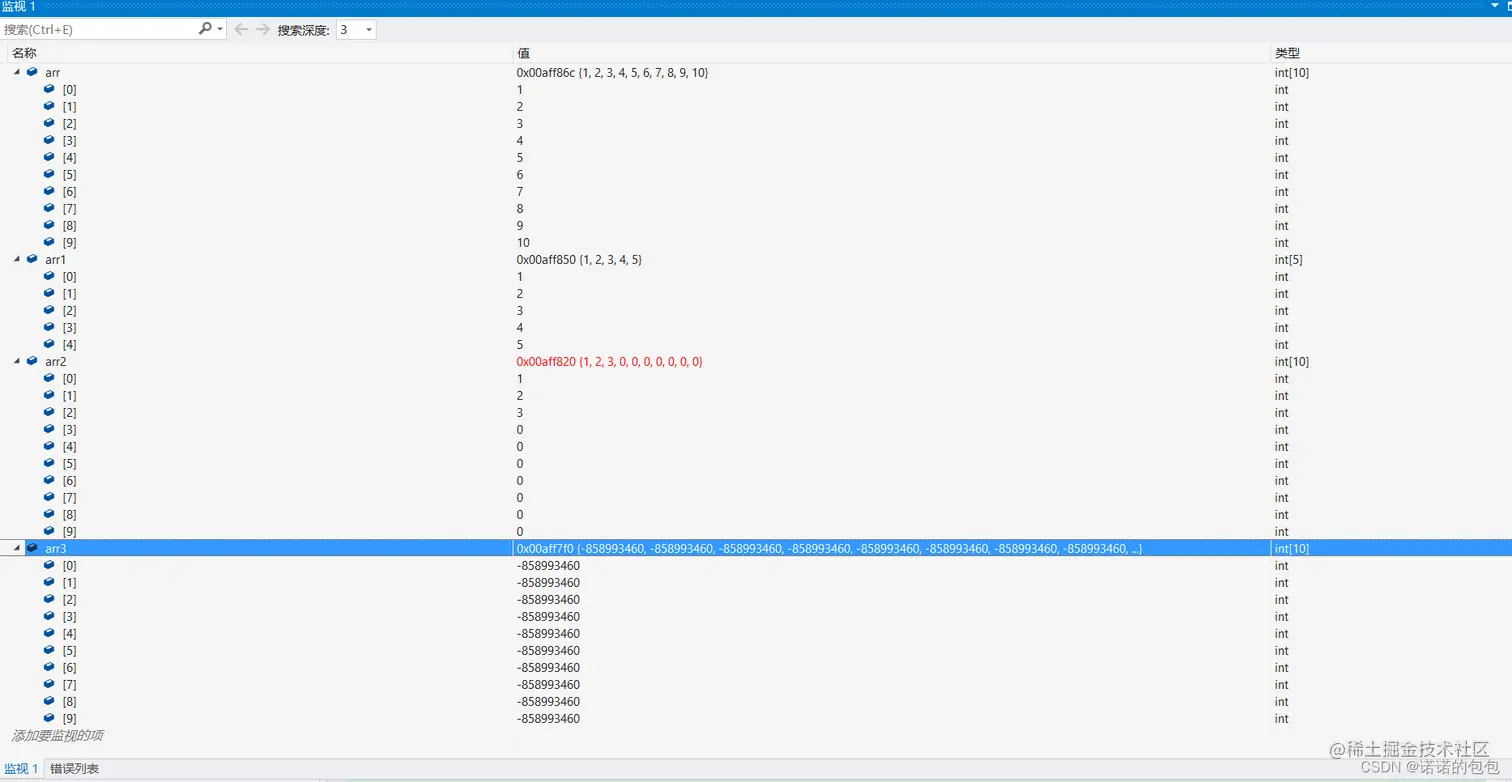Viewport: 1512px width, 782px height.
Task: Collapse the arr3 array node
Action: click(x=16, y=548)
